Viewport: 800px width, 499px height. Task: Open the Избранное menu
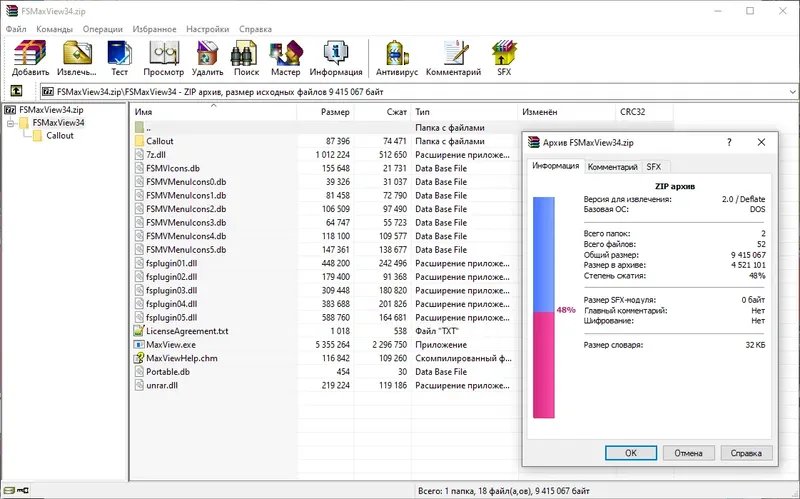154,29
